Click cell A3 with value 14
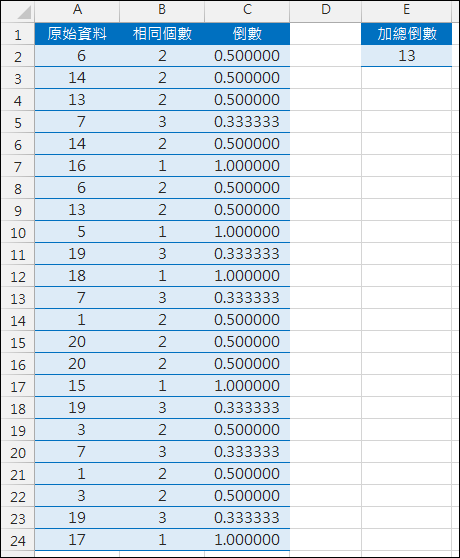460x558 pixels. pyautogui.click(x=77, y=78)
